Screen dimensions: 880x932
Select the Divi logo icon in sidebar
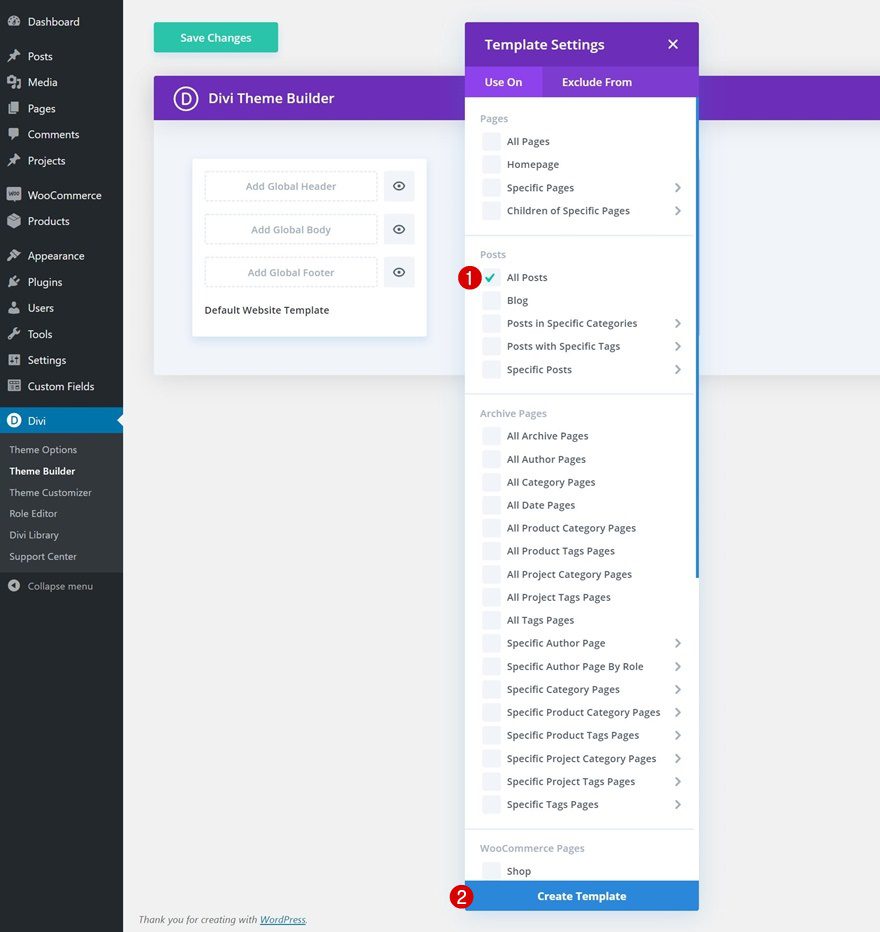coord(13,420)
